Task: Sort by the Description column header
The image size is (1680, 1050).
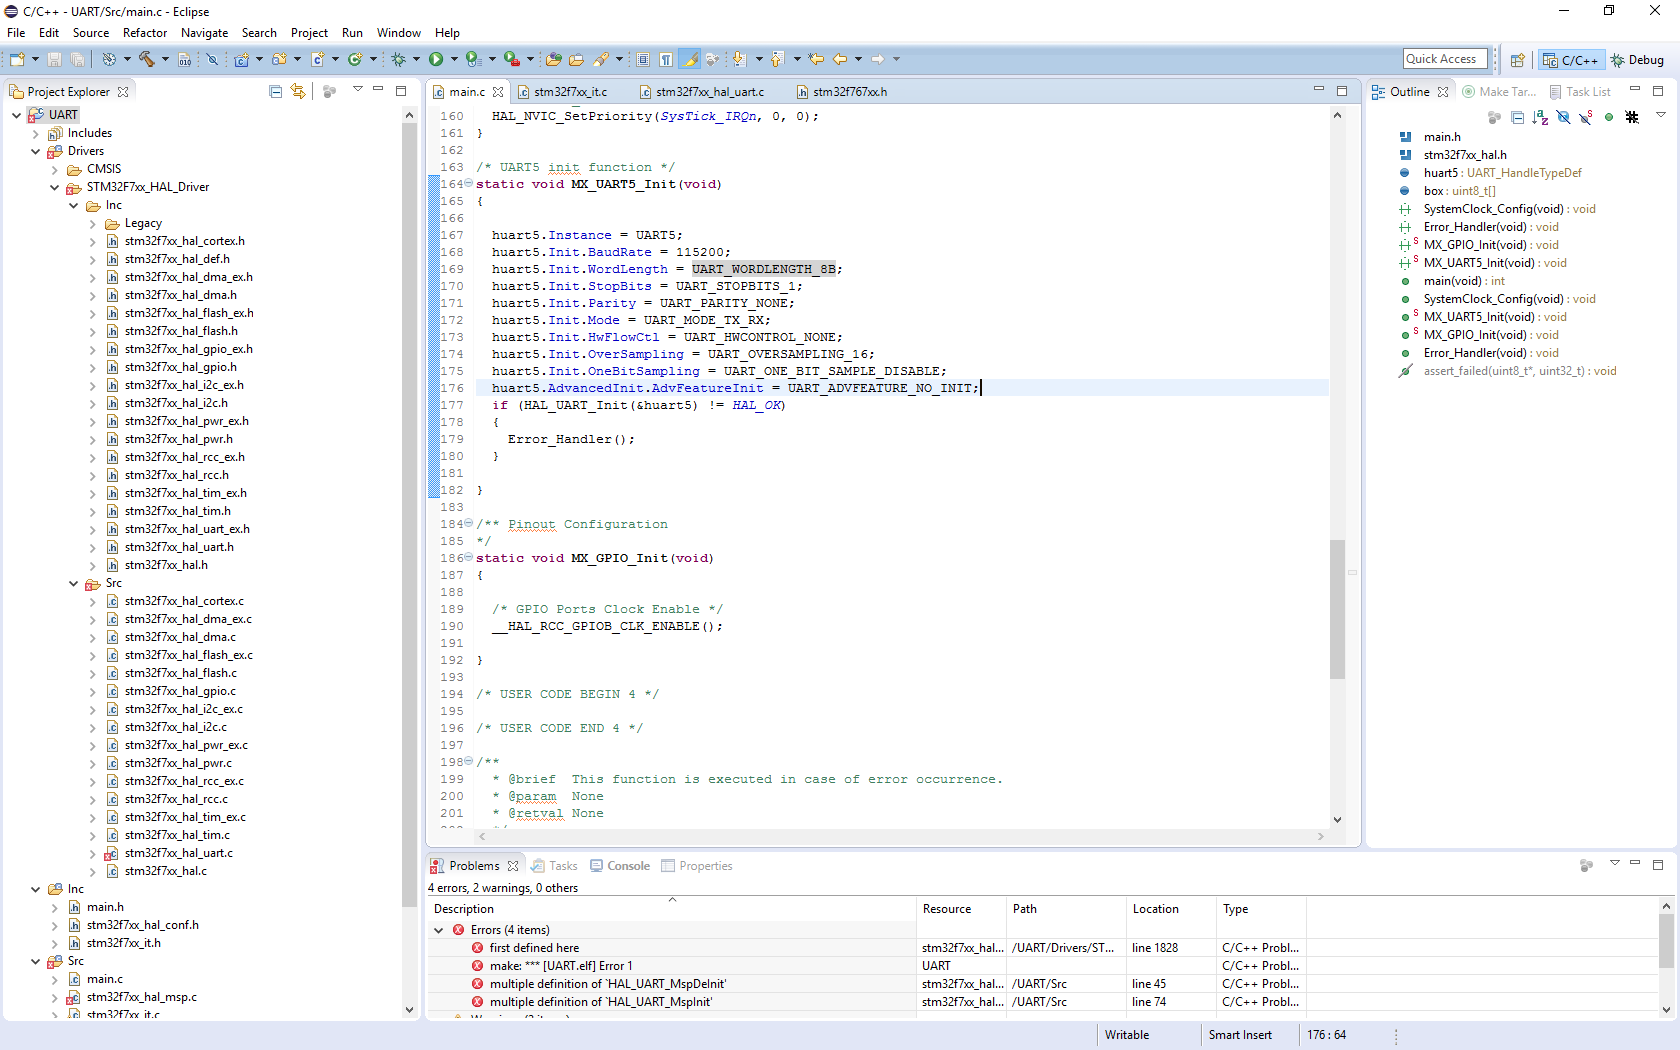Action: (672, 909)
